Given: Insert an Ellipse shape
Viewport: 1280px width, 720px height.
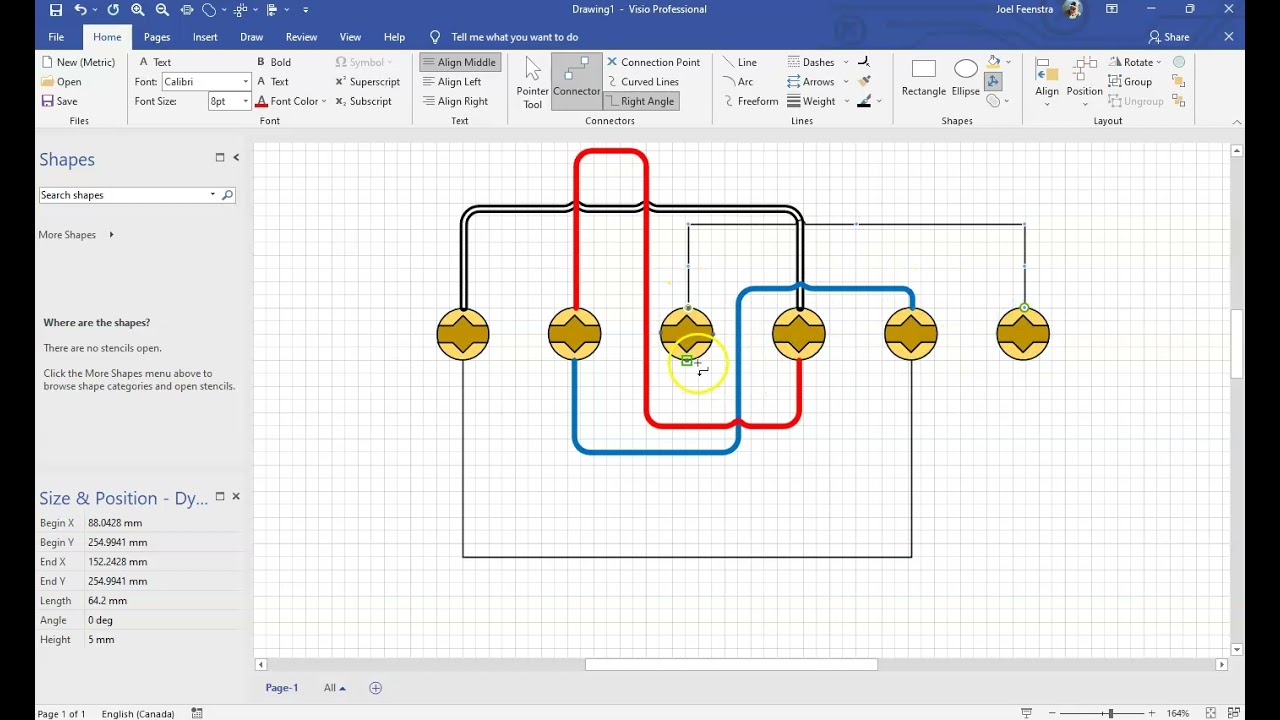Looking at the screenshot, I should [x=966, y=78].
